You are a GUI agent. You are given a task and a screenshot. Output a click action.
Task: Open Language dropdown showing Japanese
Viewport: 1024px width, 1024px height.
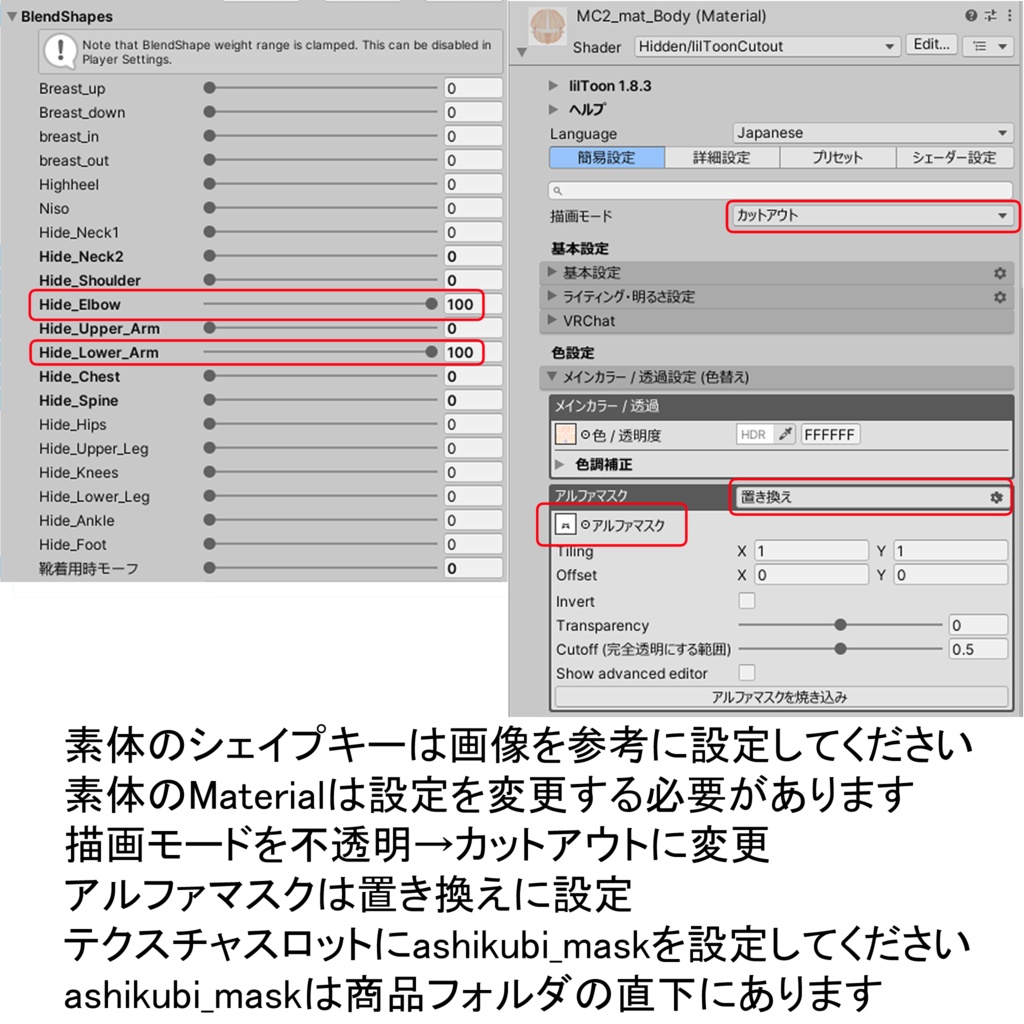872,133
